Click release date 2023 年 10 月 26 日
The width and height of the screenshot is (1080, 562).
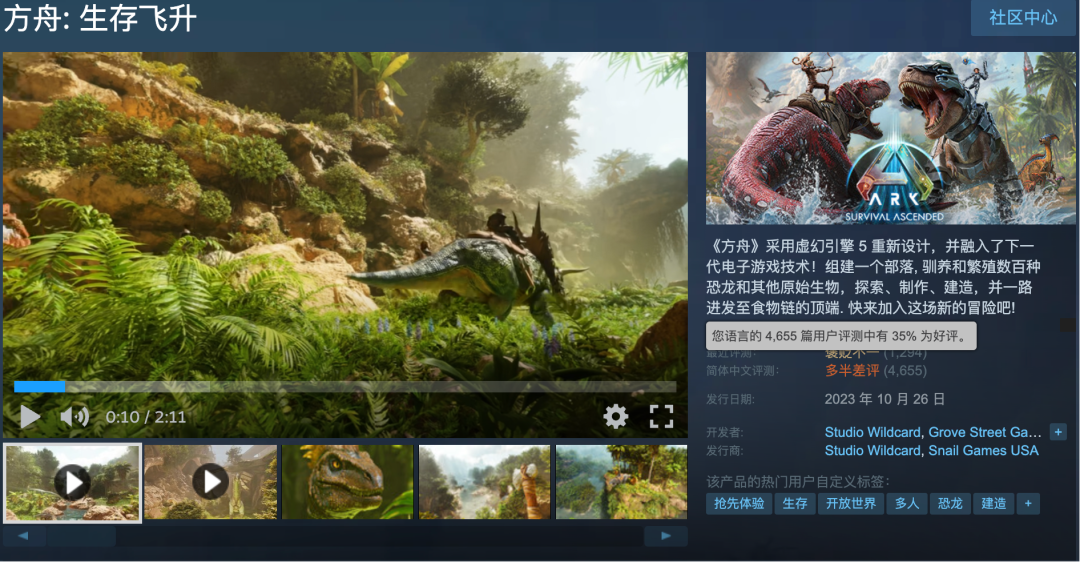tap(884, 399)
